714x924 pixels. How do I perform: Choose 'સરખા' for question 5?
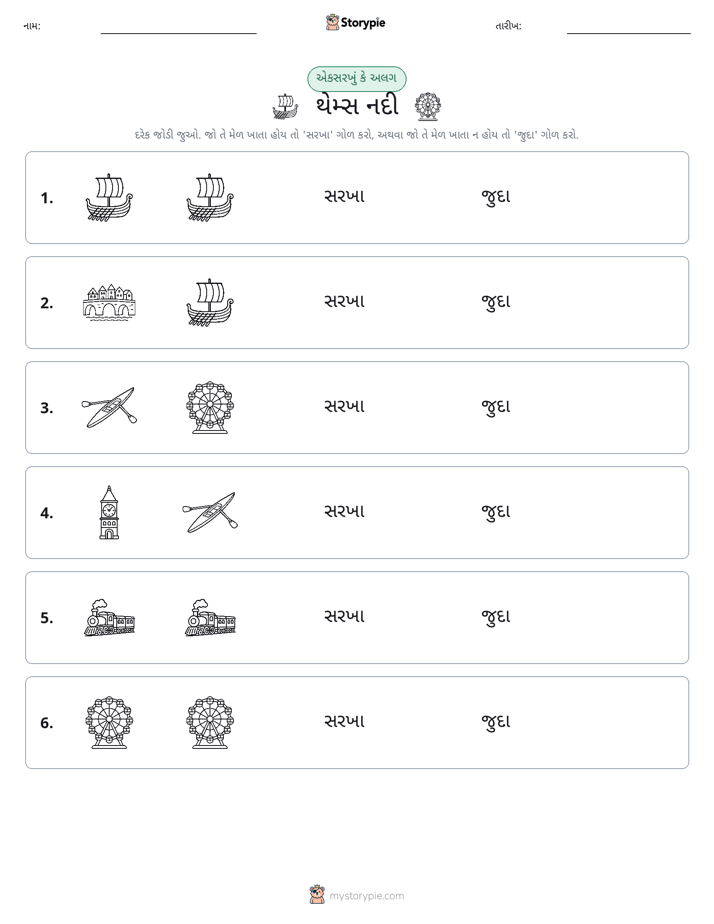tap(345, 616)
